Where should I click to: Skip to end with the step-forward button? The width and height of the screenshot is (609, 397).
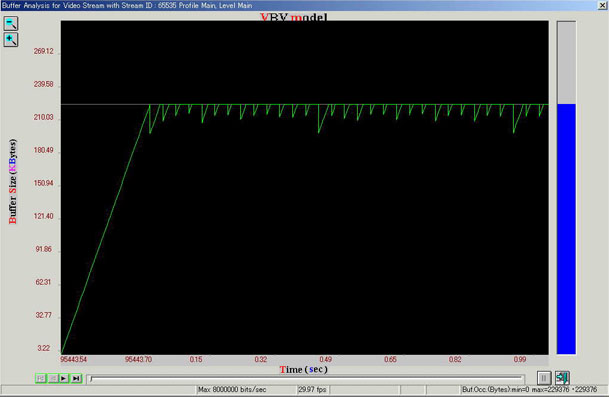pyautogui.click(x=77, y=378)
